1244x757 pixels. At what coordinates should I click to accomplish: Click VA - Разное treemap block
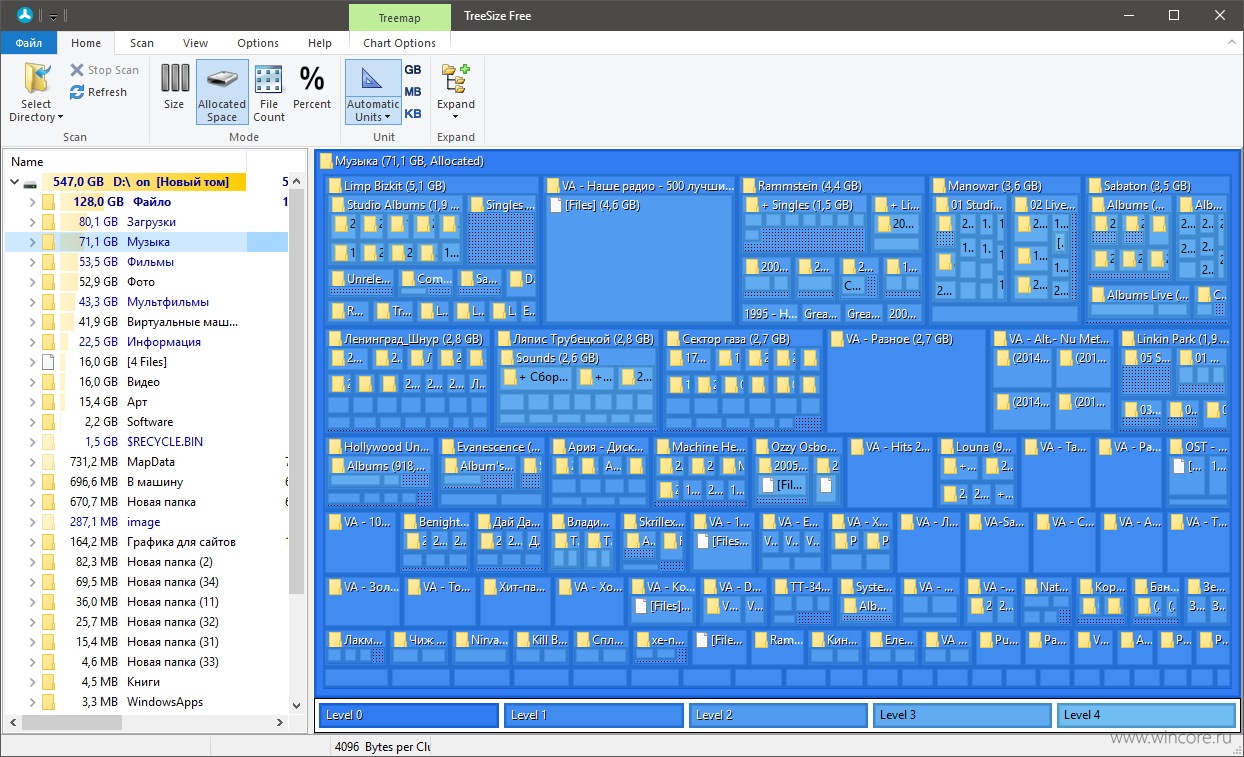[x=905, y=380]
